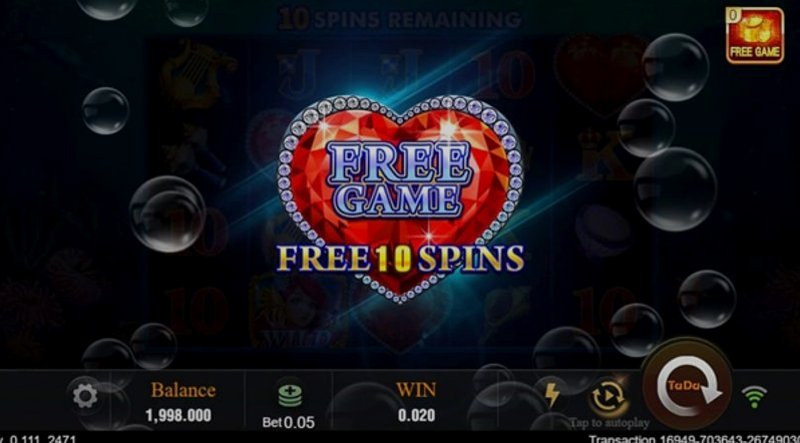Toggle the lightning turbo spin icon
This screenshot has height=443, width=800.
pos(552,395)
